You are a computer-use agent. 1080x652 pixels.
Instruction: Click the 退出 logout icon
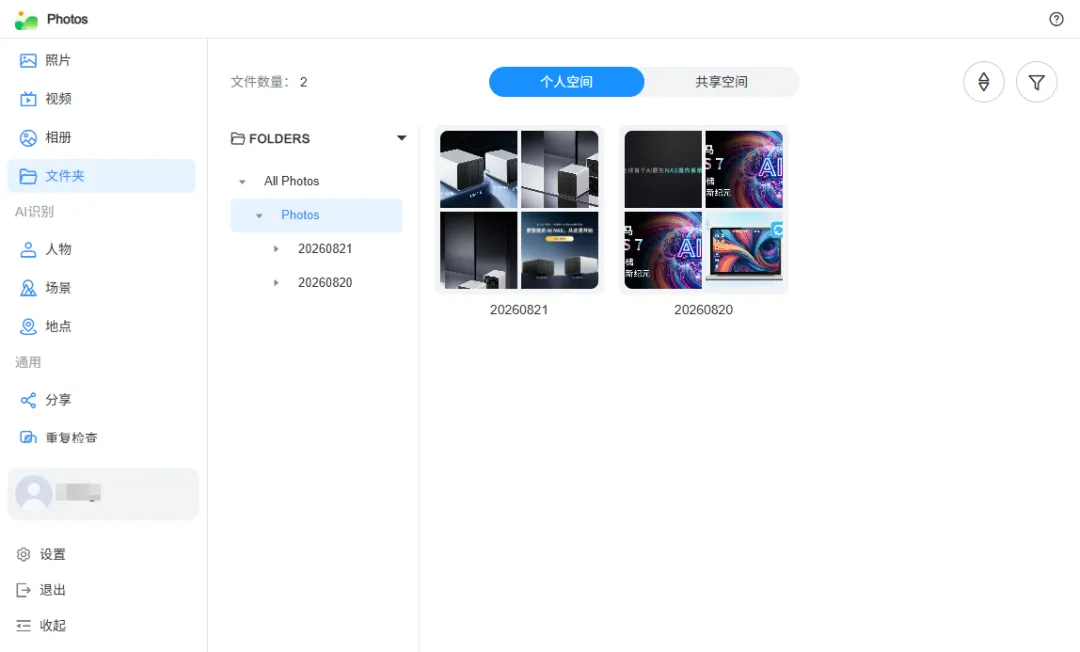(x=23, y=590)
